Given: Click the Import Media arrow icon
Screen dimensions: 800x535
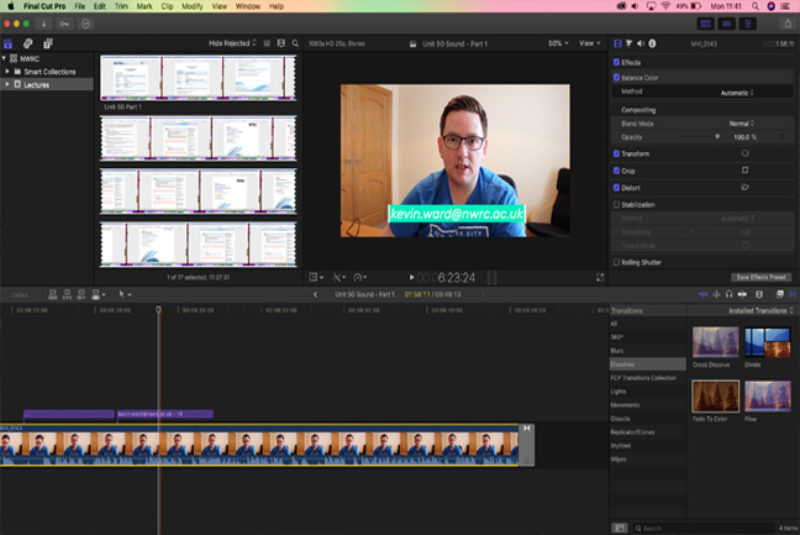Looking at the screenshot, I should click(45, 23).
